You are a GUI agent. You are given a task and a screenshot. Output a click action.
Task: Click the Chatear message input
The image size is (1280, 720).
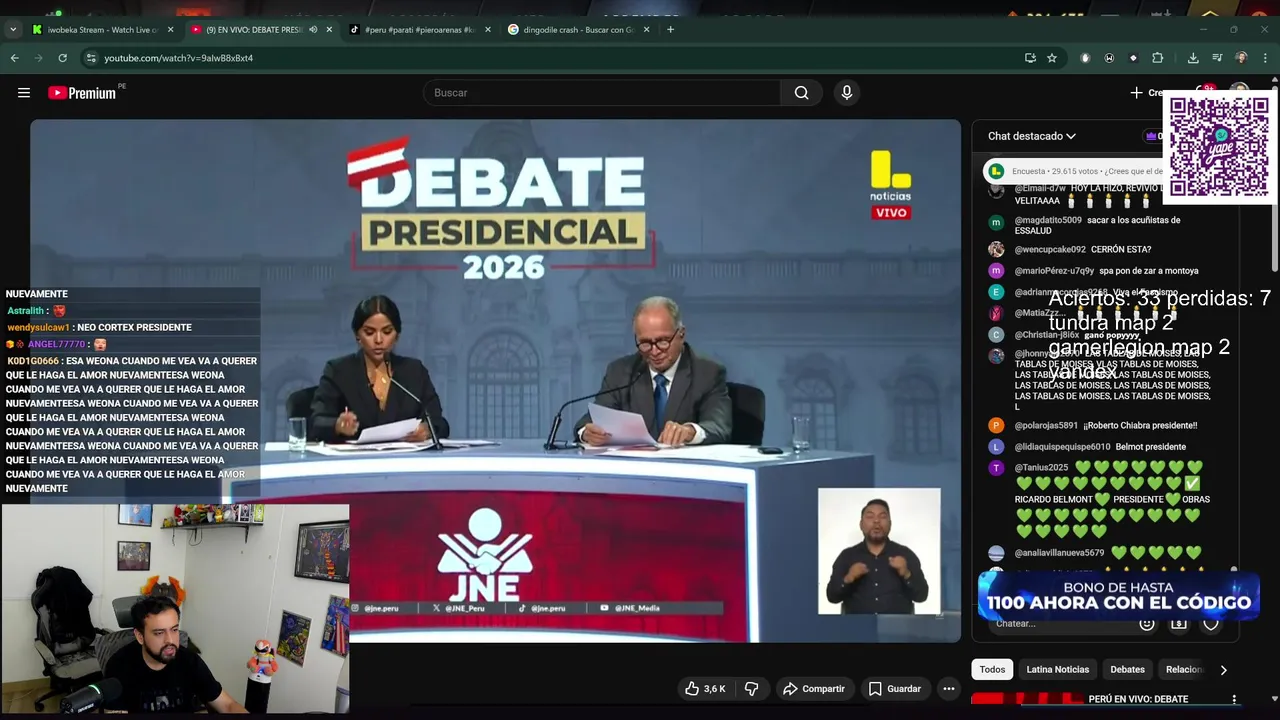[1060, 624]
